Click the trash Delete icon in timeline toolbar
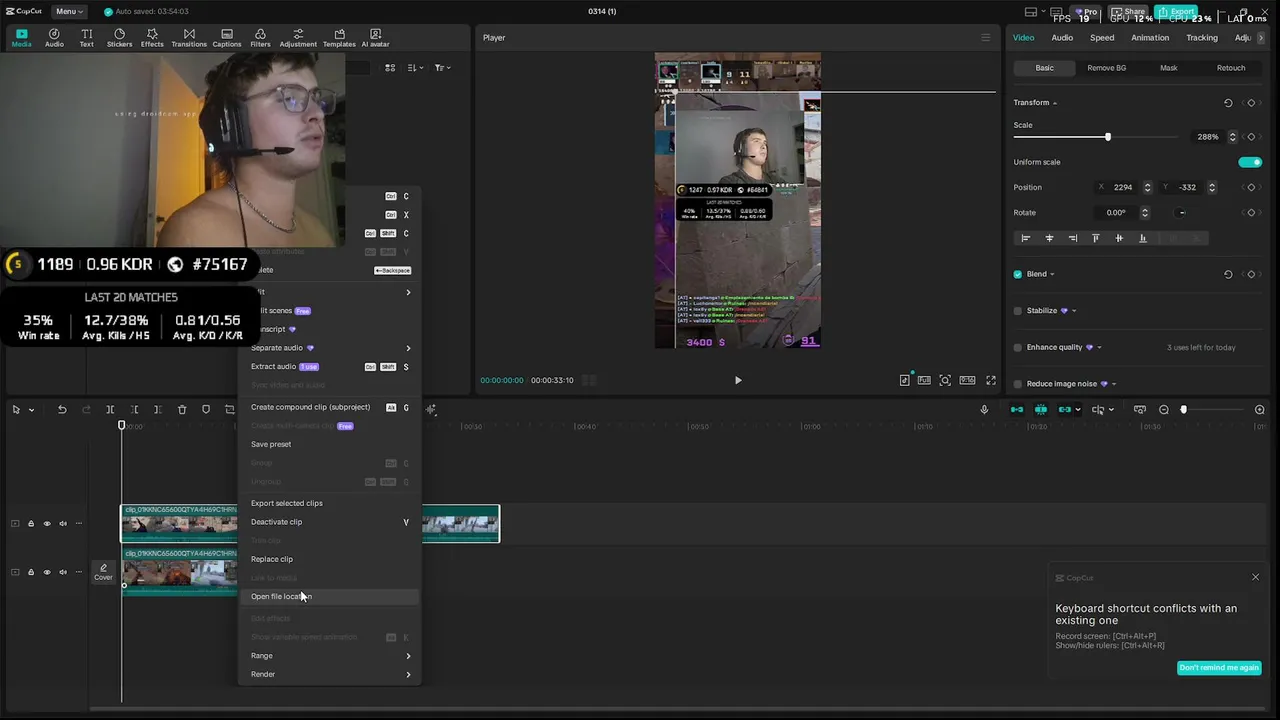This screenshot has width=1280, height=720. point(182,409)
